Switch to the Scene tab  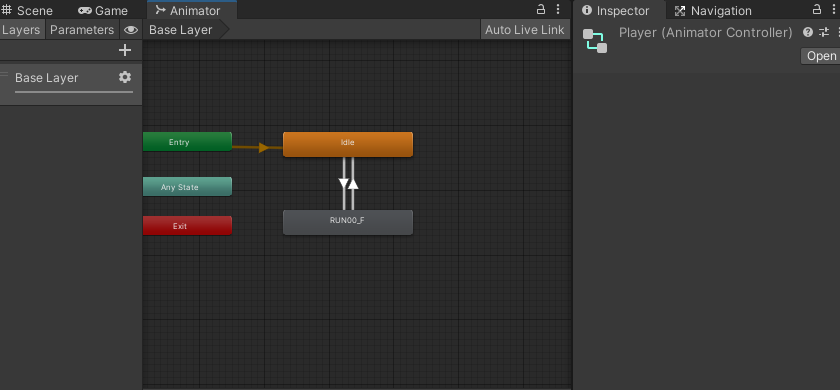27,11
